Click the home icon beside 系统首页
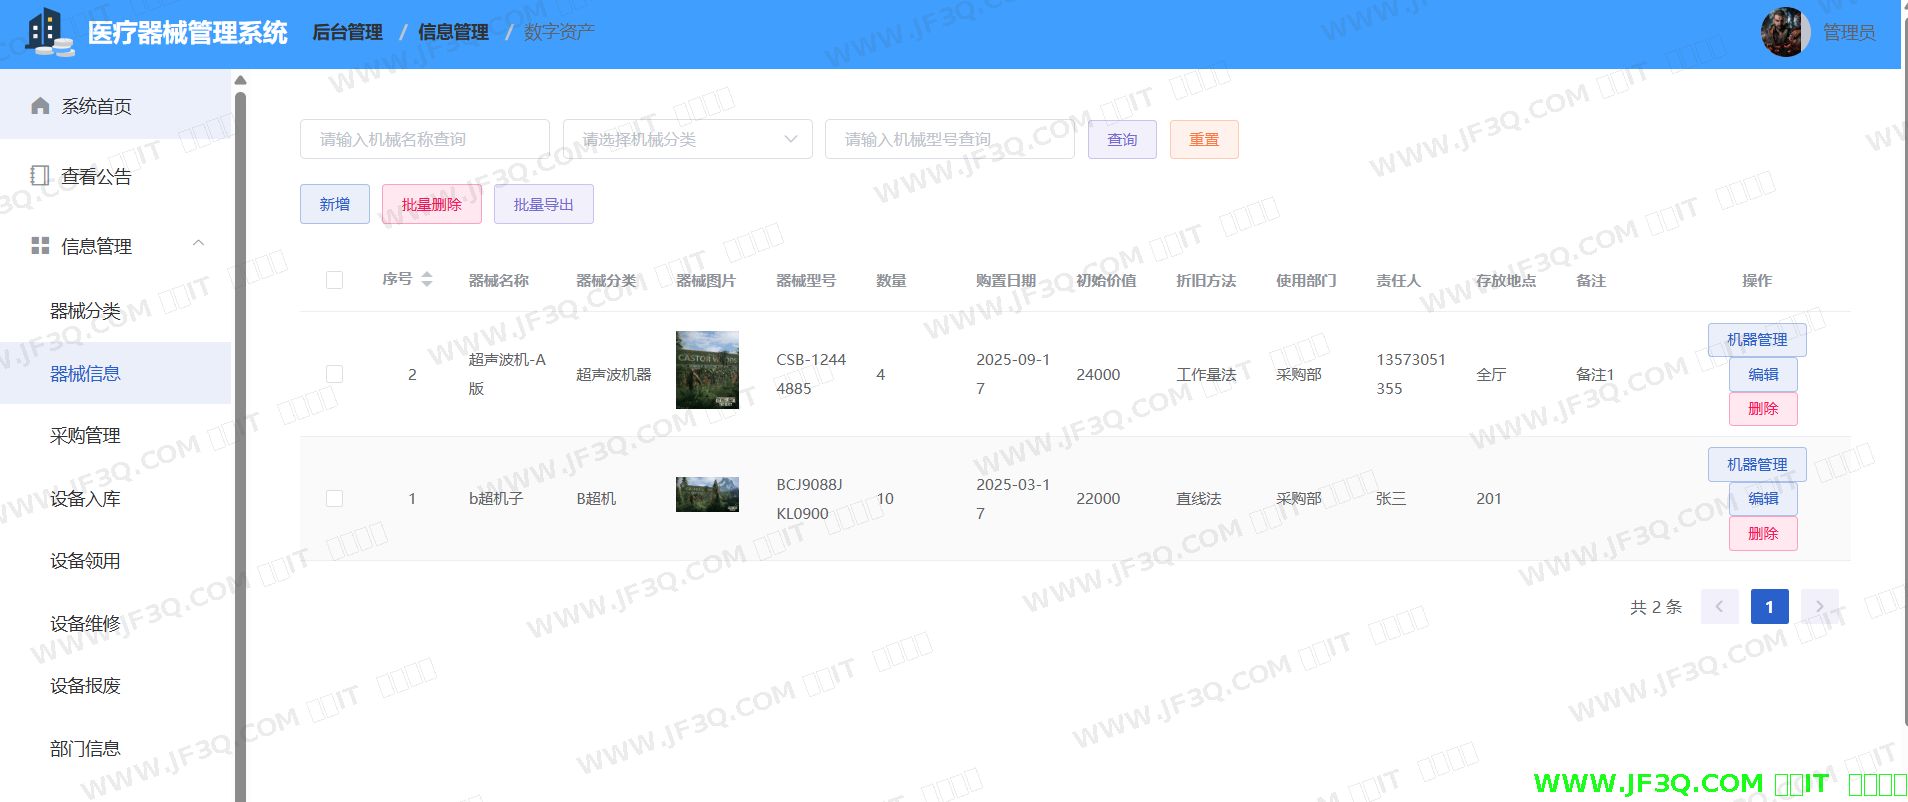 40,106
